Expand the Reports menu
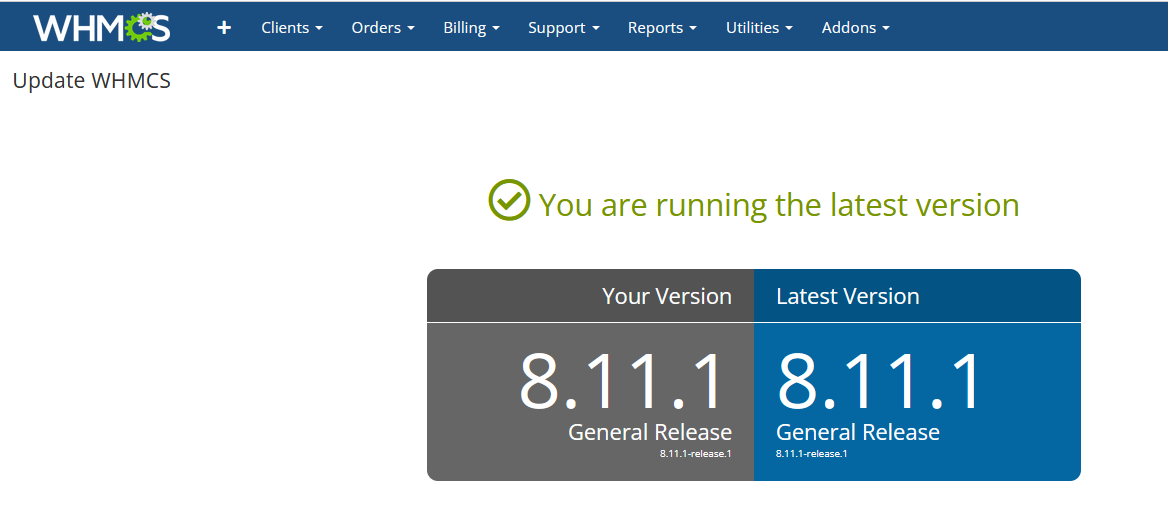This screenshot has width=1168, height=507. click(662, 28)
